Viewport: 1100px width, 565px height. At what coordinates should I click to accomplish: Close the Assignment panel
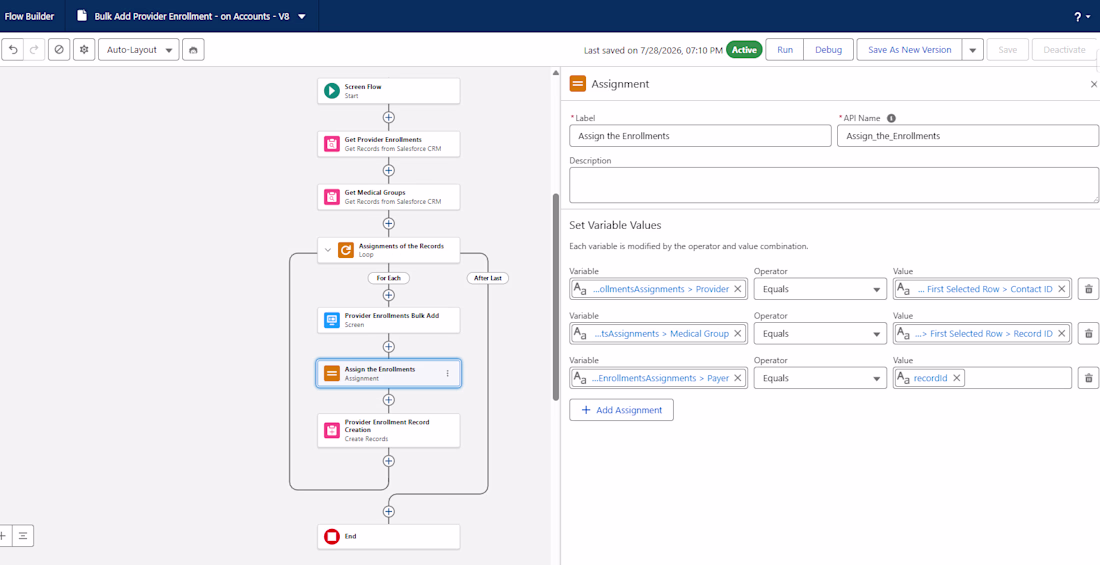point(1093,84)
